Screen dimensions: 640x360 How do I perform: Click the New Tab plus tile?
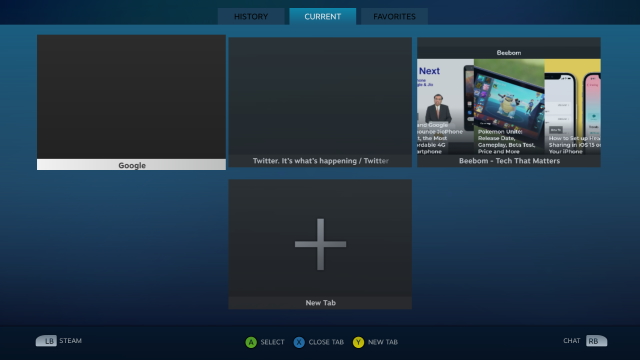(x=320, y=244)
